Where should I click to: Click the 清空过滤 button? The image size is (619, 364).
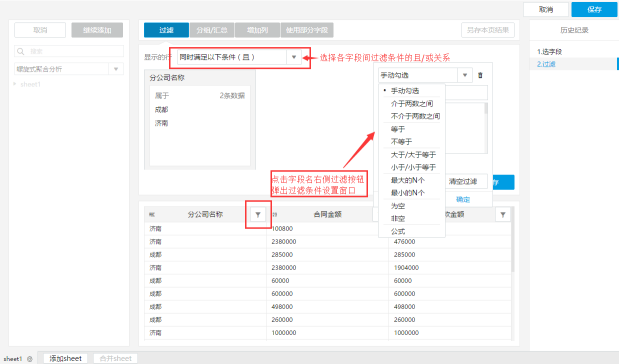463,182
